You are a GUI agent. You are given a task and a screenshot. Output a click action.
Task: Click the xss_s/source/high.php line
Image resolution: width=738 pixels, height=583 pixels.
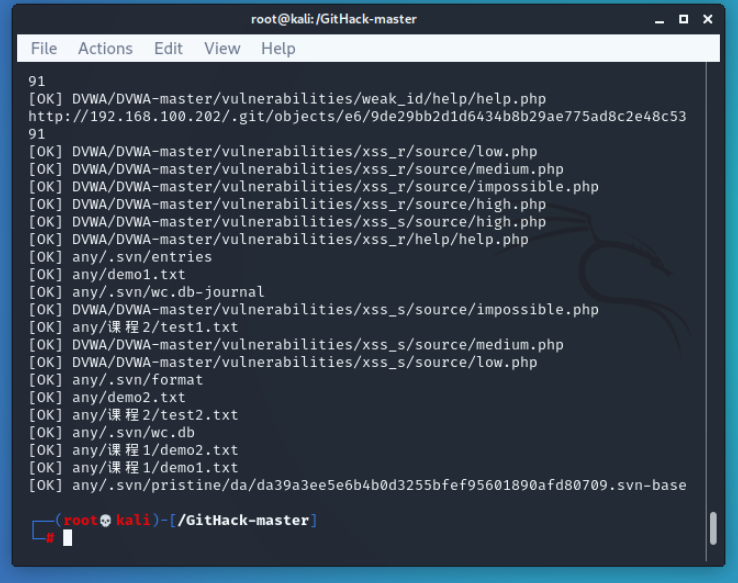pos(287,222)
